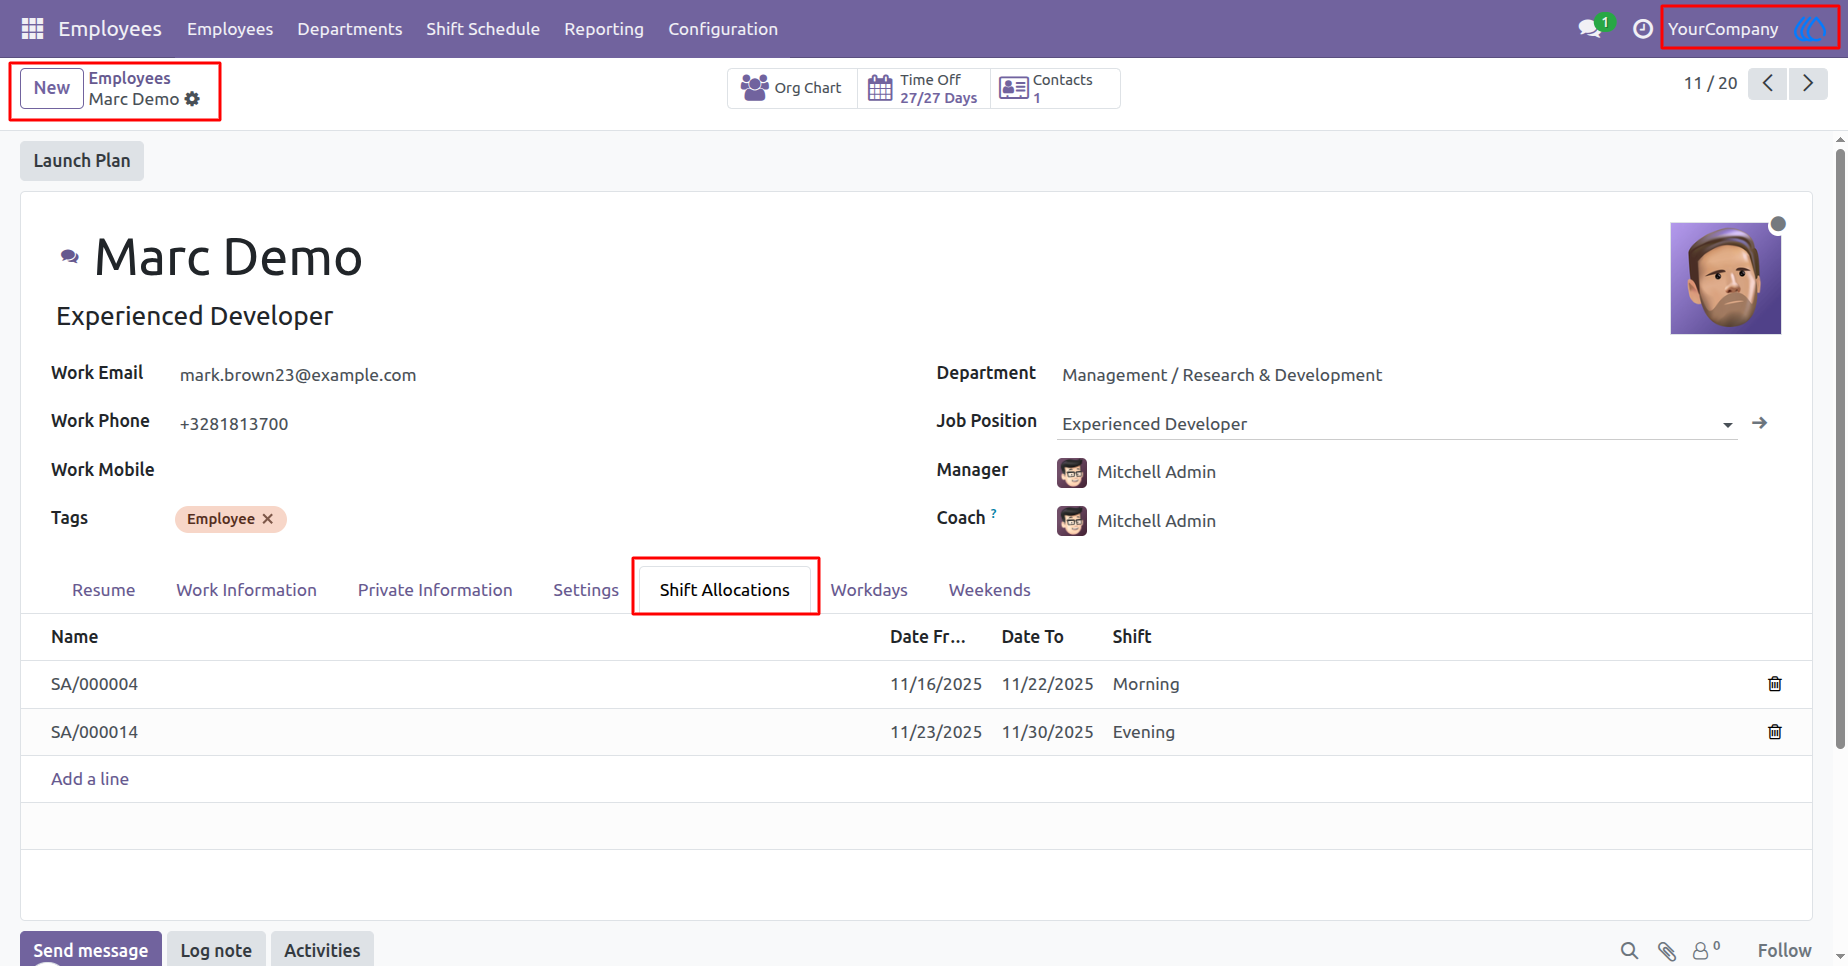Viewport: 1848px width, 966px height.
Task: Switch to the Work Information tab
Action: (246, 590)
